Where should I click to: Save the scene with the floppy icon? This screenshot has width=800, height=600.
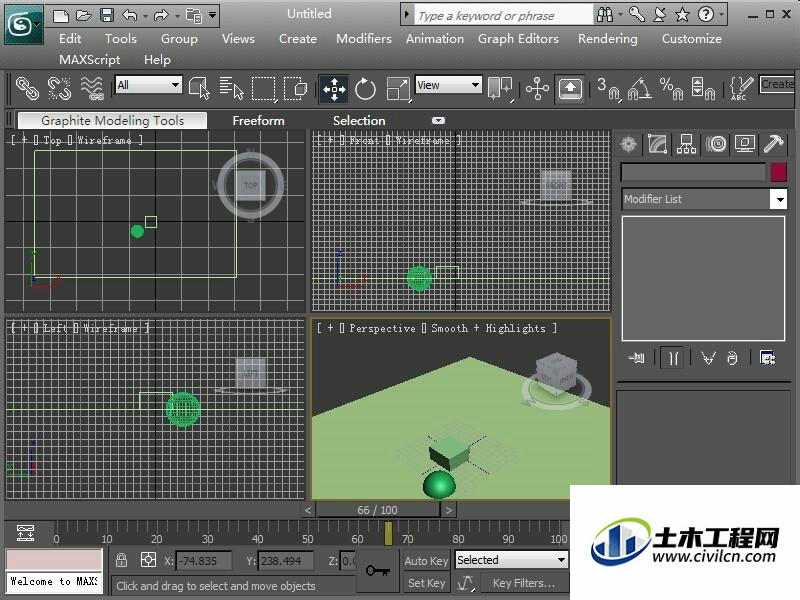pyautogui.click(x=107, y=15)
